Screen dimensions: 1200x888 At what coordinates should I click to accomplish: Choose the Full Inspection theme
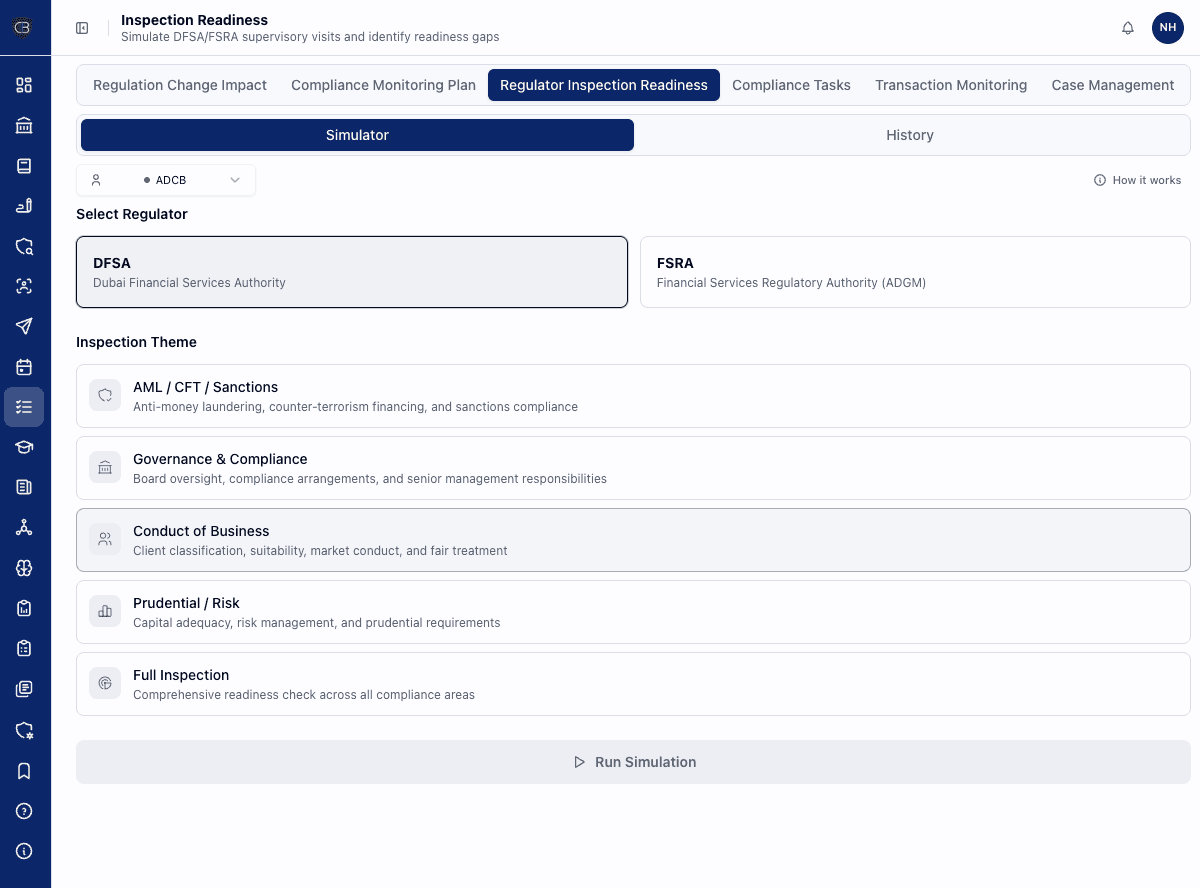[633, 683]
